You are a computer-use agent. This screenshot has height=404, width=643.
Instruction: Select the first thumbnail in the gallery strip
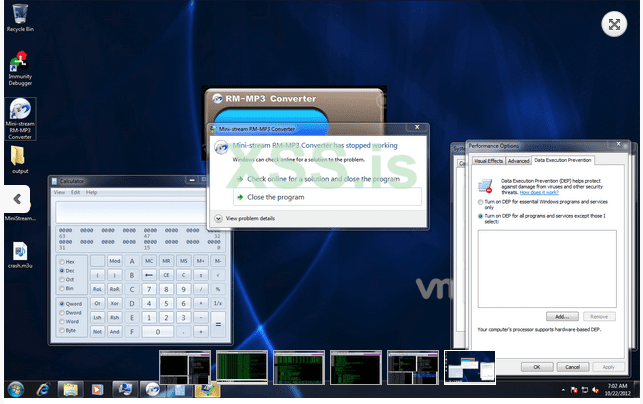(x=185, y=364)
